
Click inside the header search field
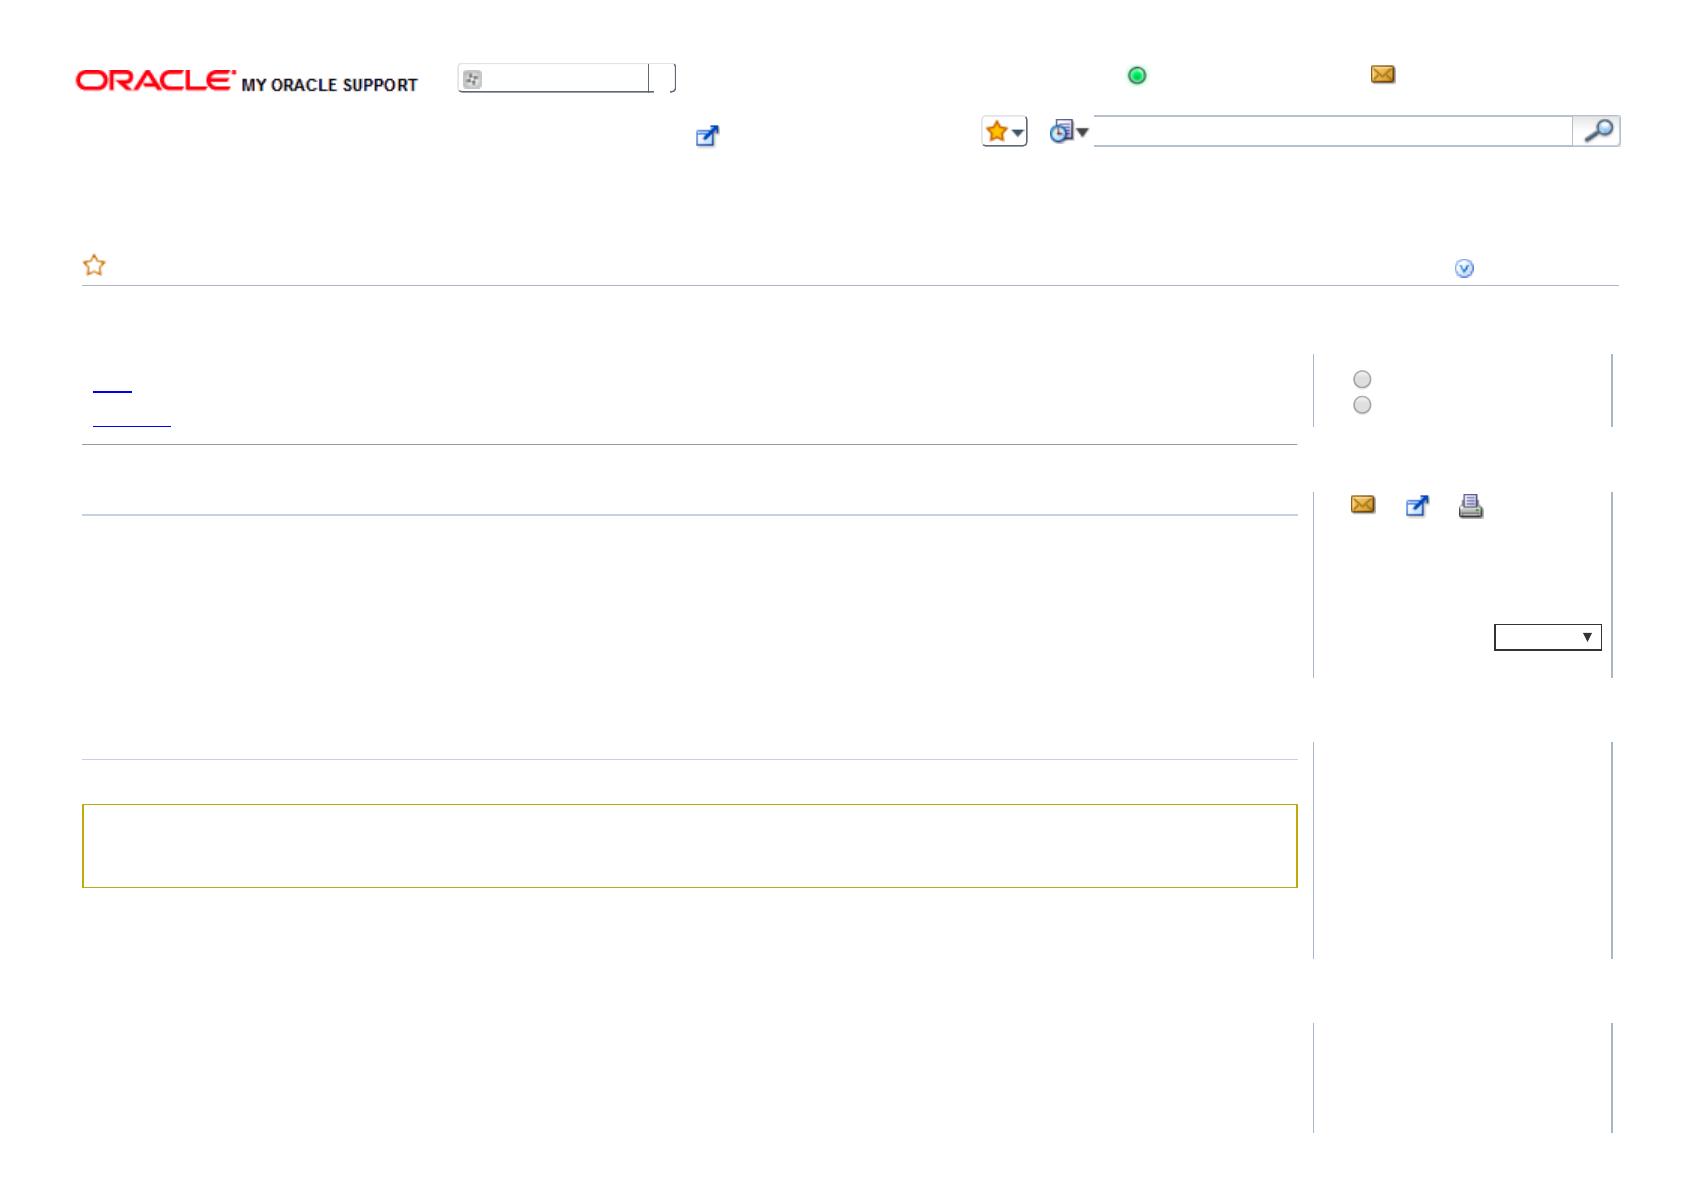[1333, 131]
